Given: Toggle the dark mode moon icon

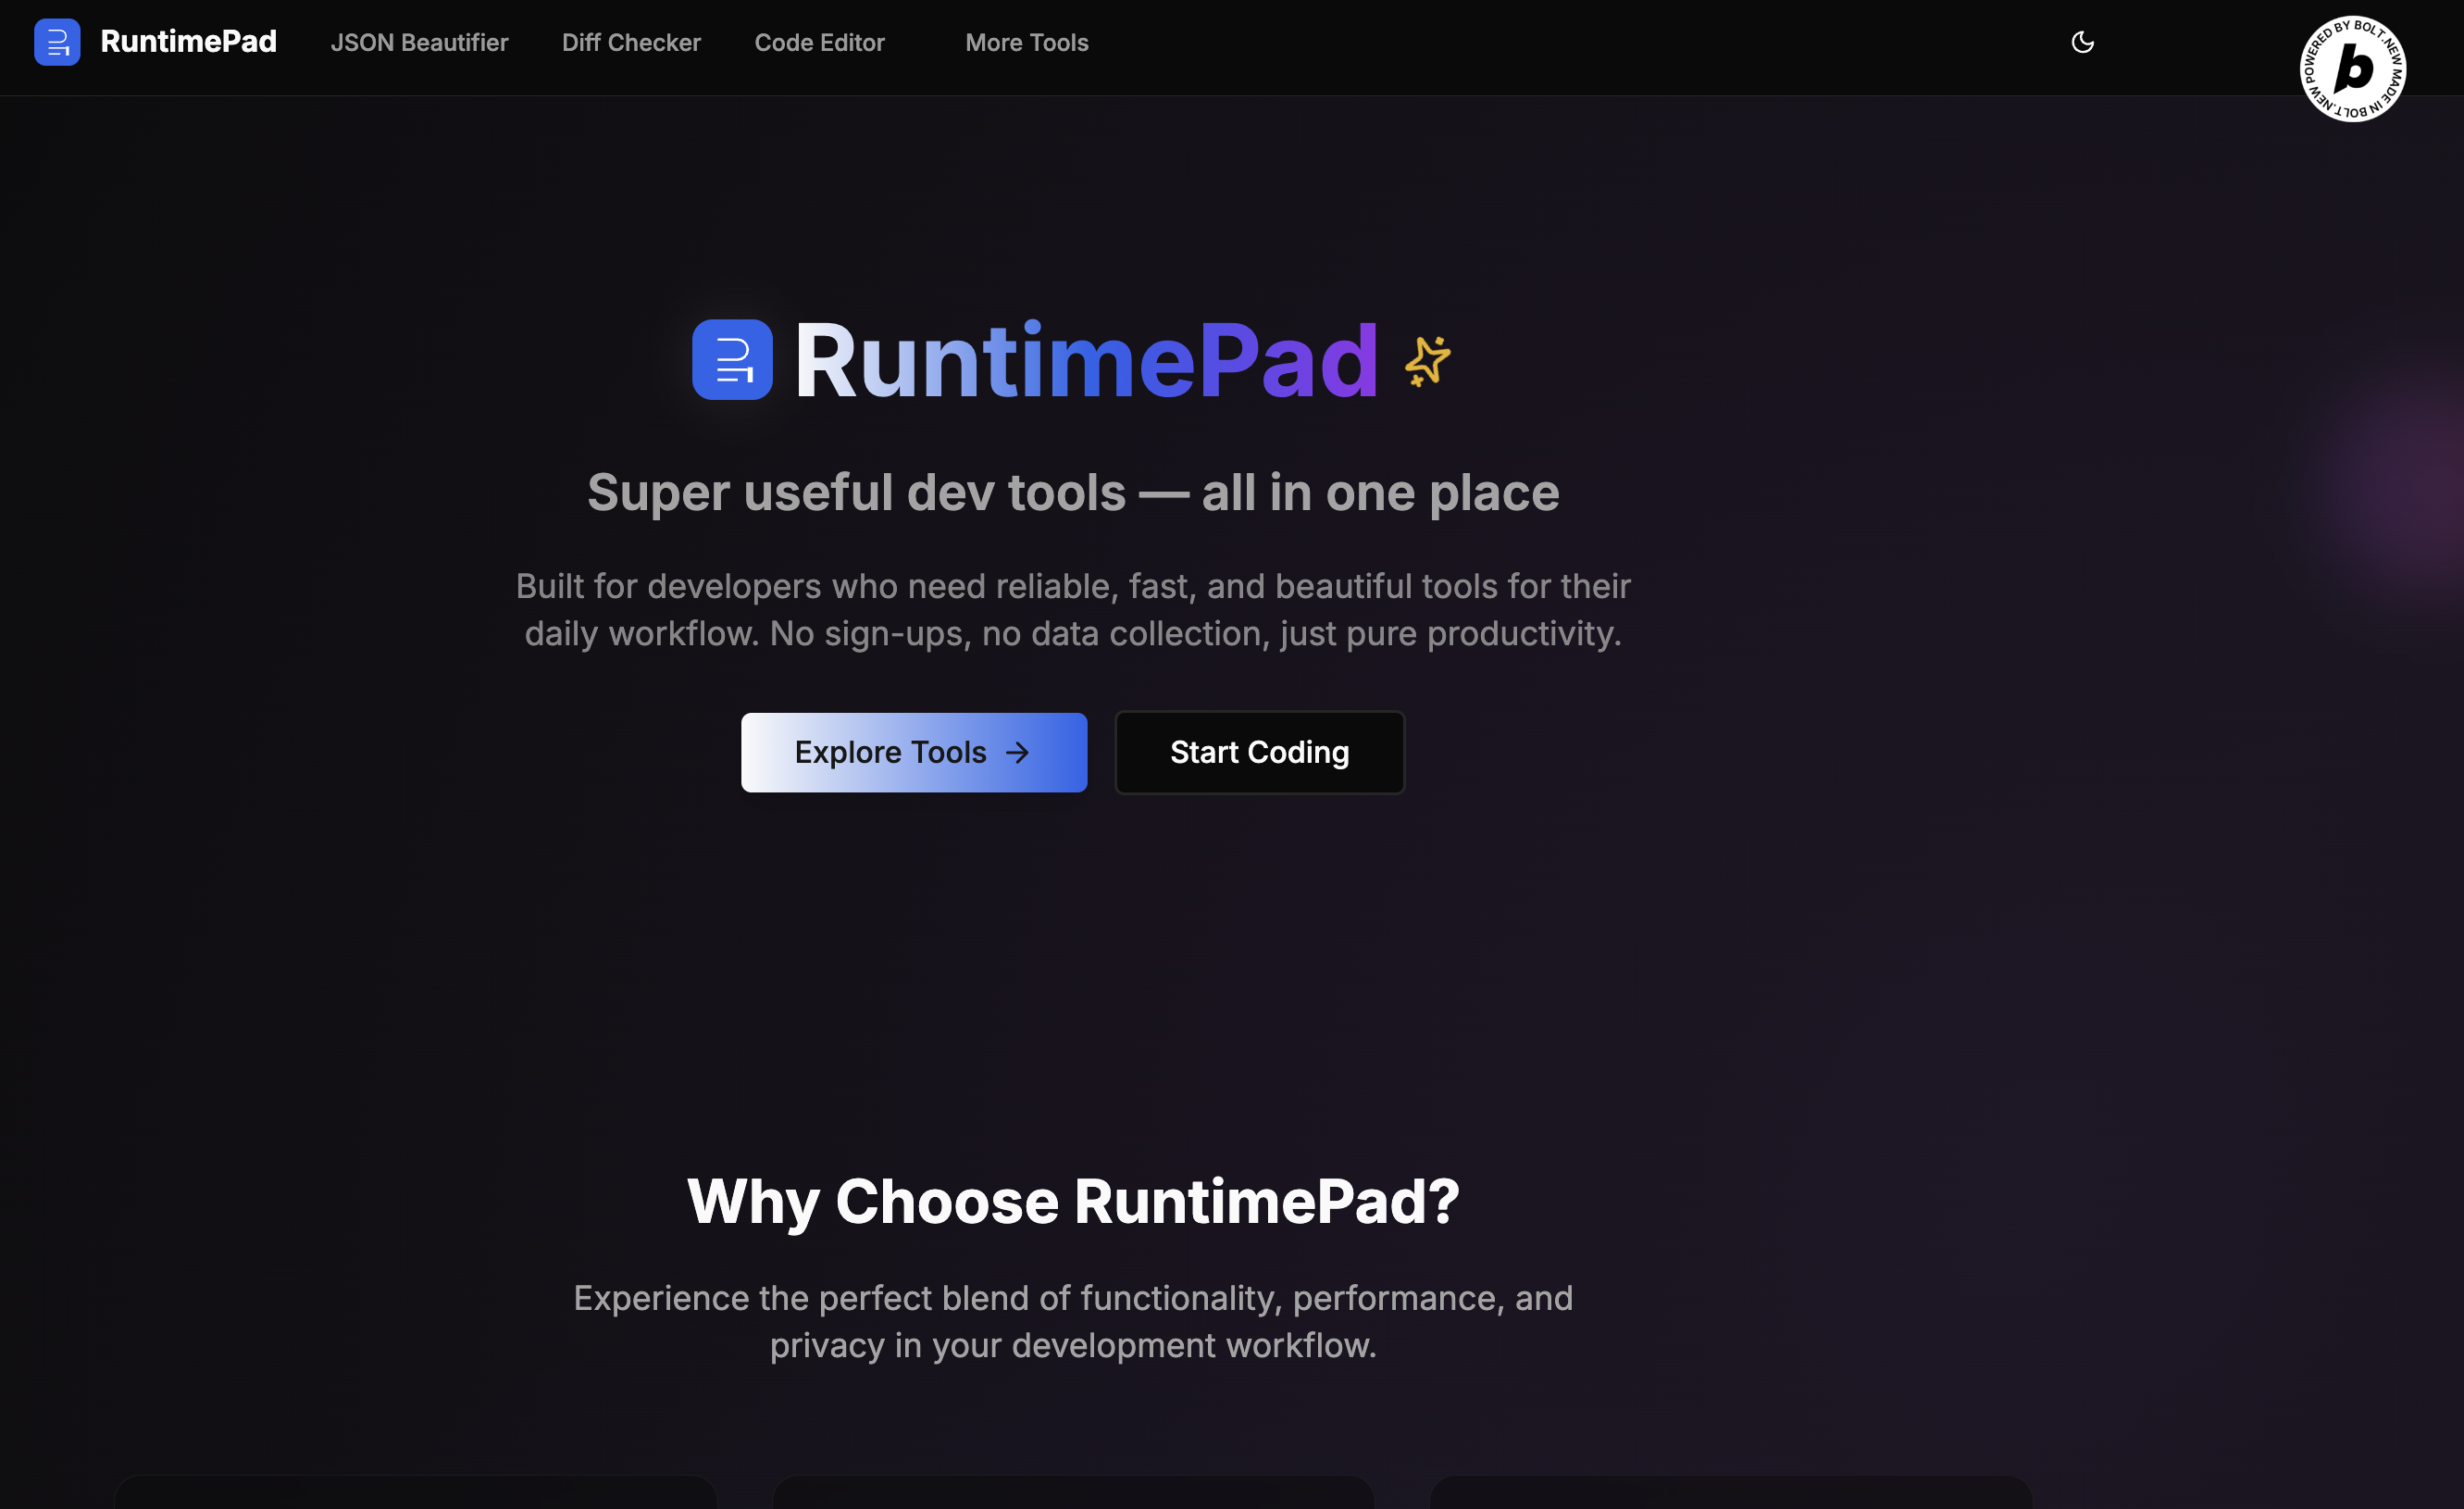Looking at the screenshot, I should pyautogui.click(x=2082, y=42).
